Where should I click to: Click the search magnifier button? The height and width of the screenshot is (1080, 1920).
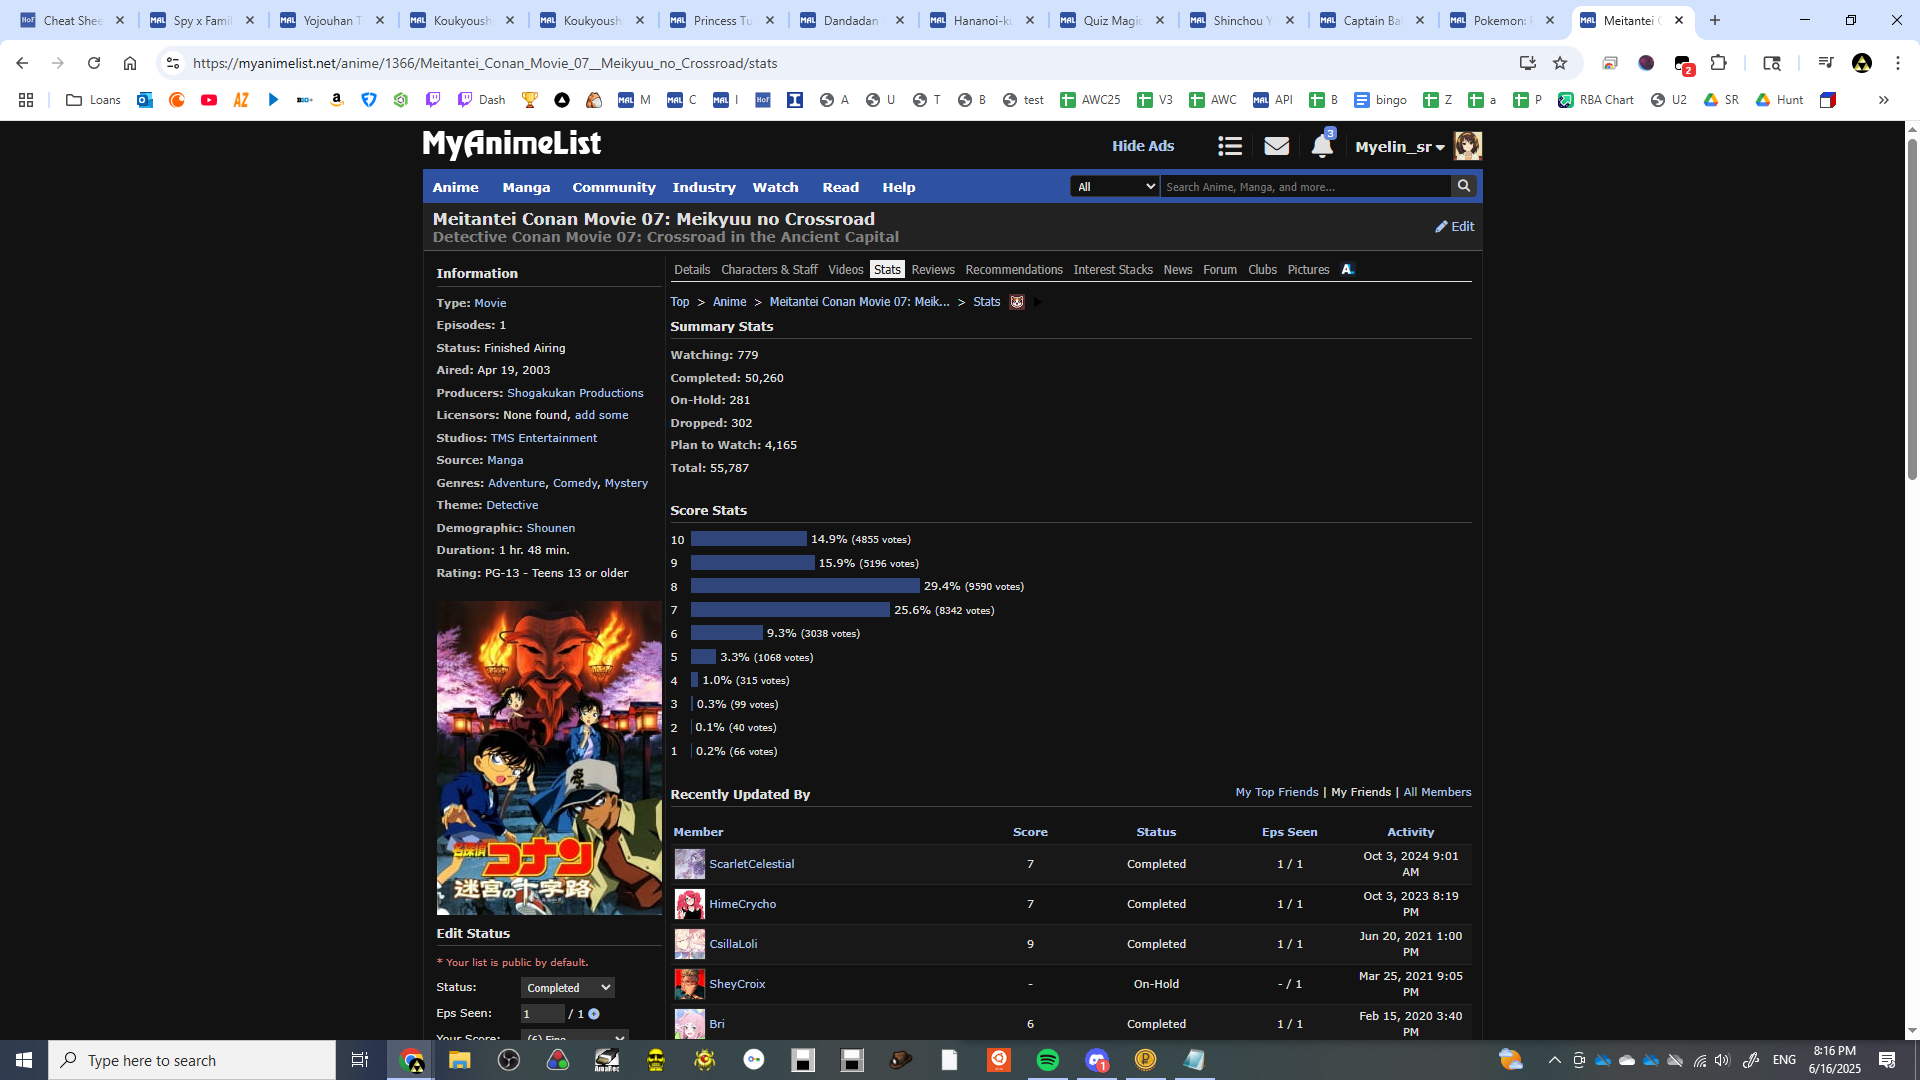point(1464,186)
